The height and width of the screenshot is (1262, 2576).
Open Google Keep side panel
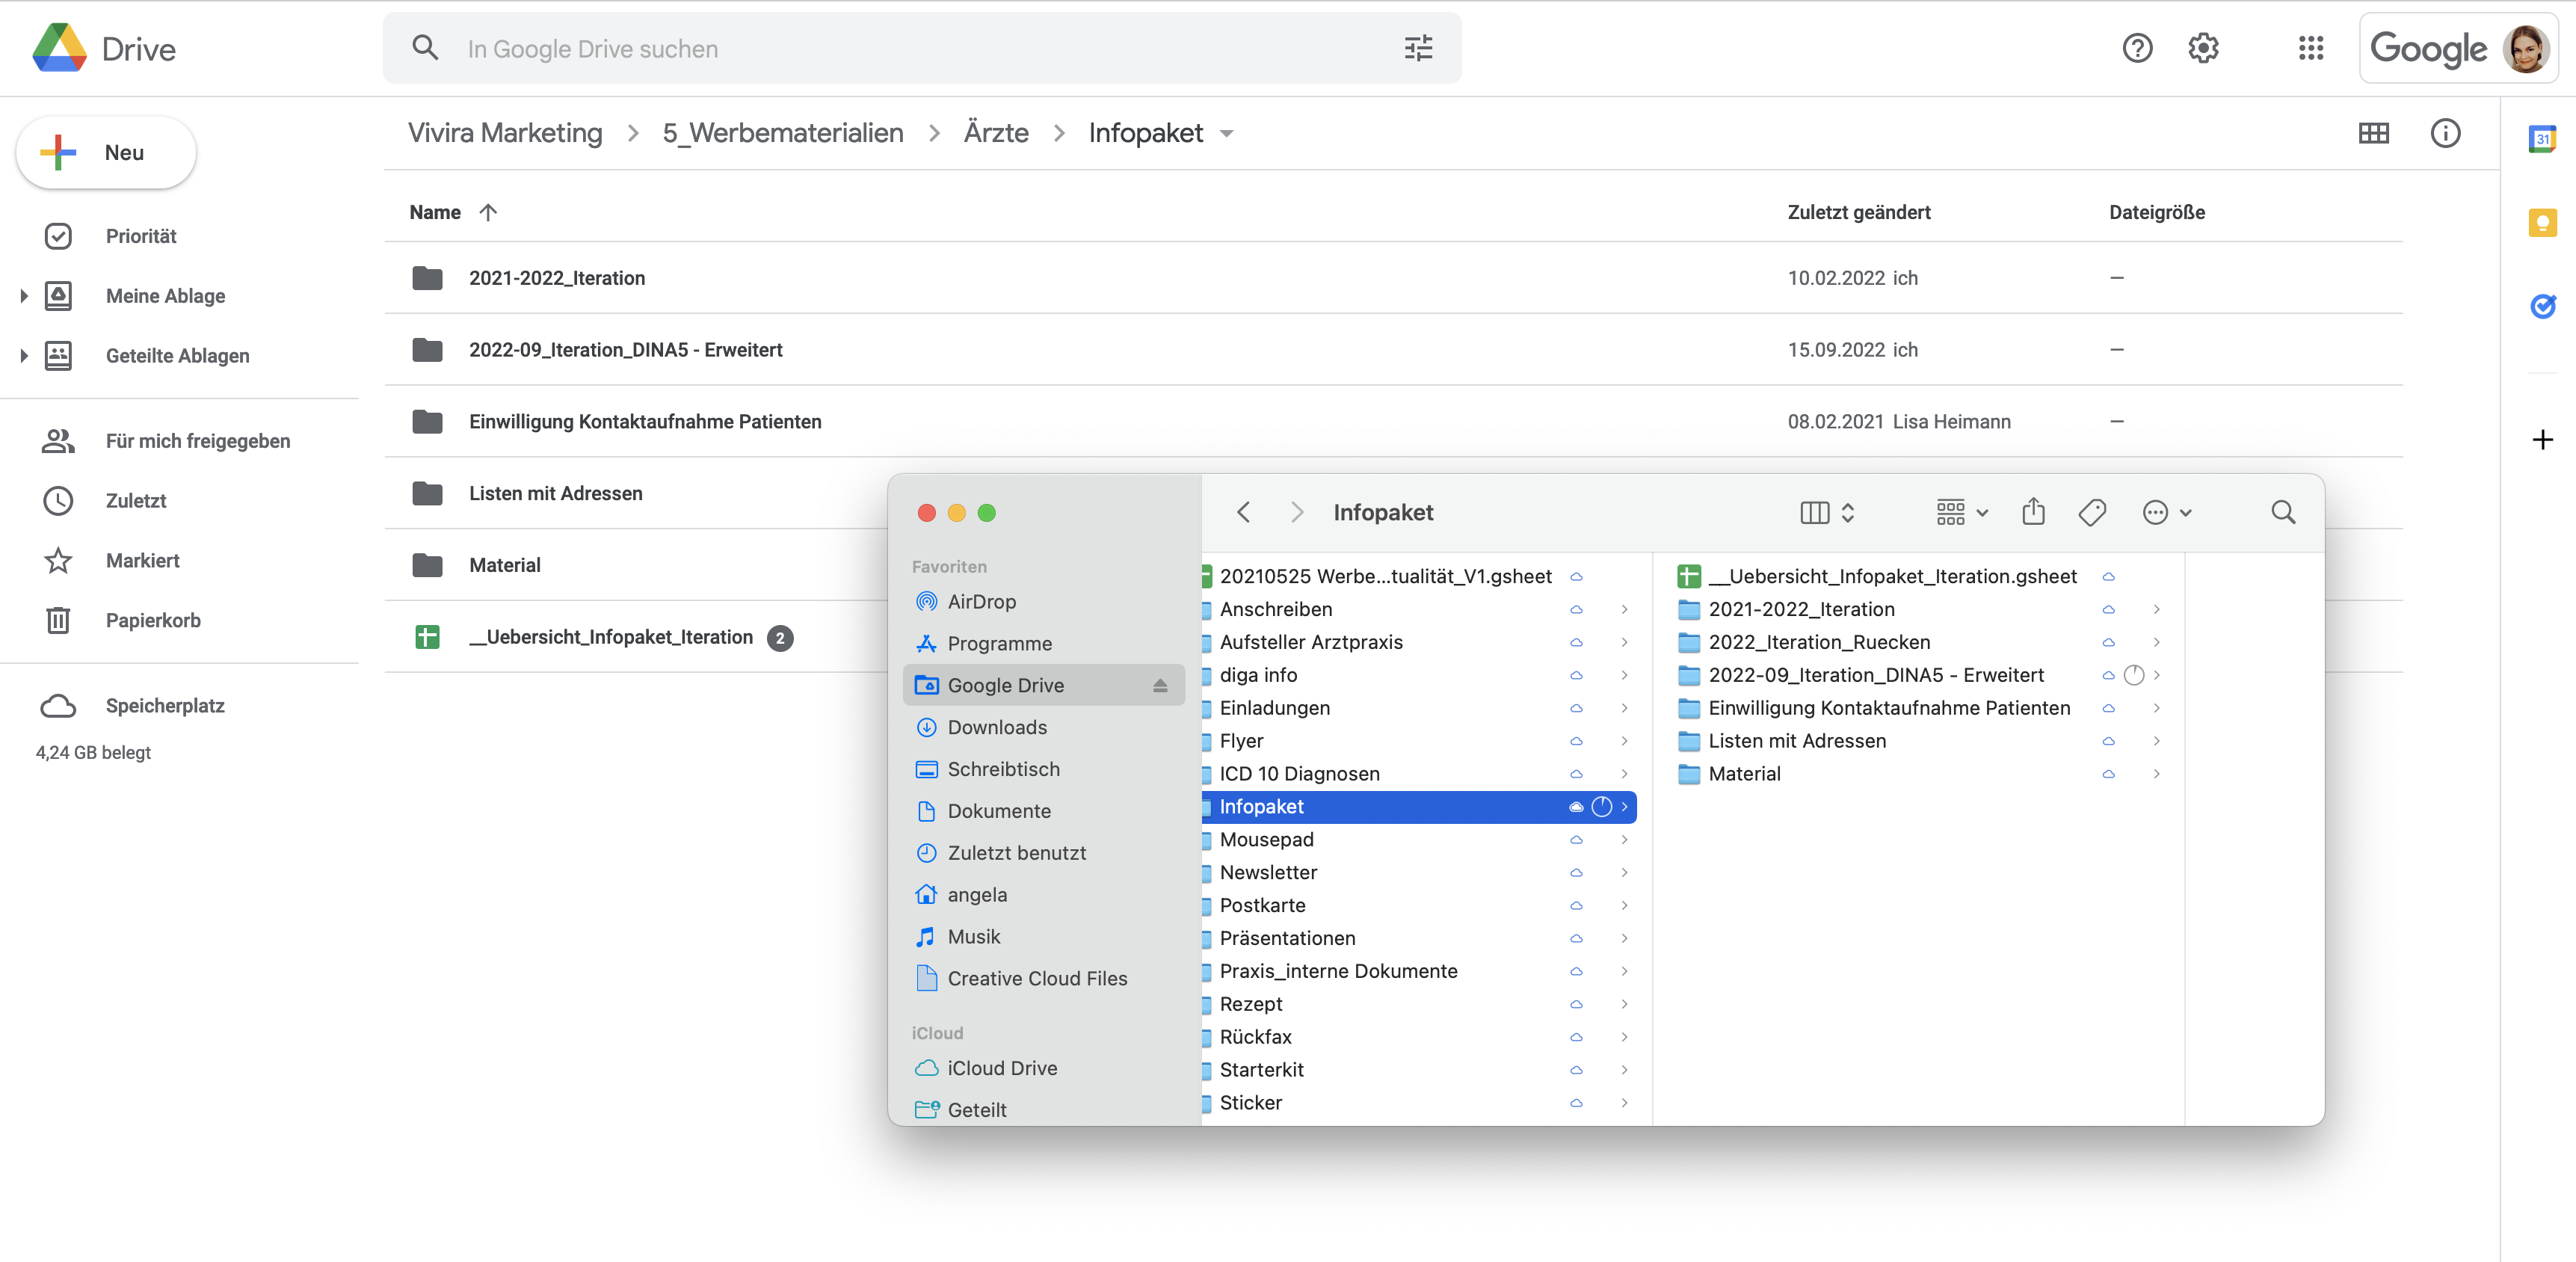[x=2542, y=222]
